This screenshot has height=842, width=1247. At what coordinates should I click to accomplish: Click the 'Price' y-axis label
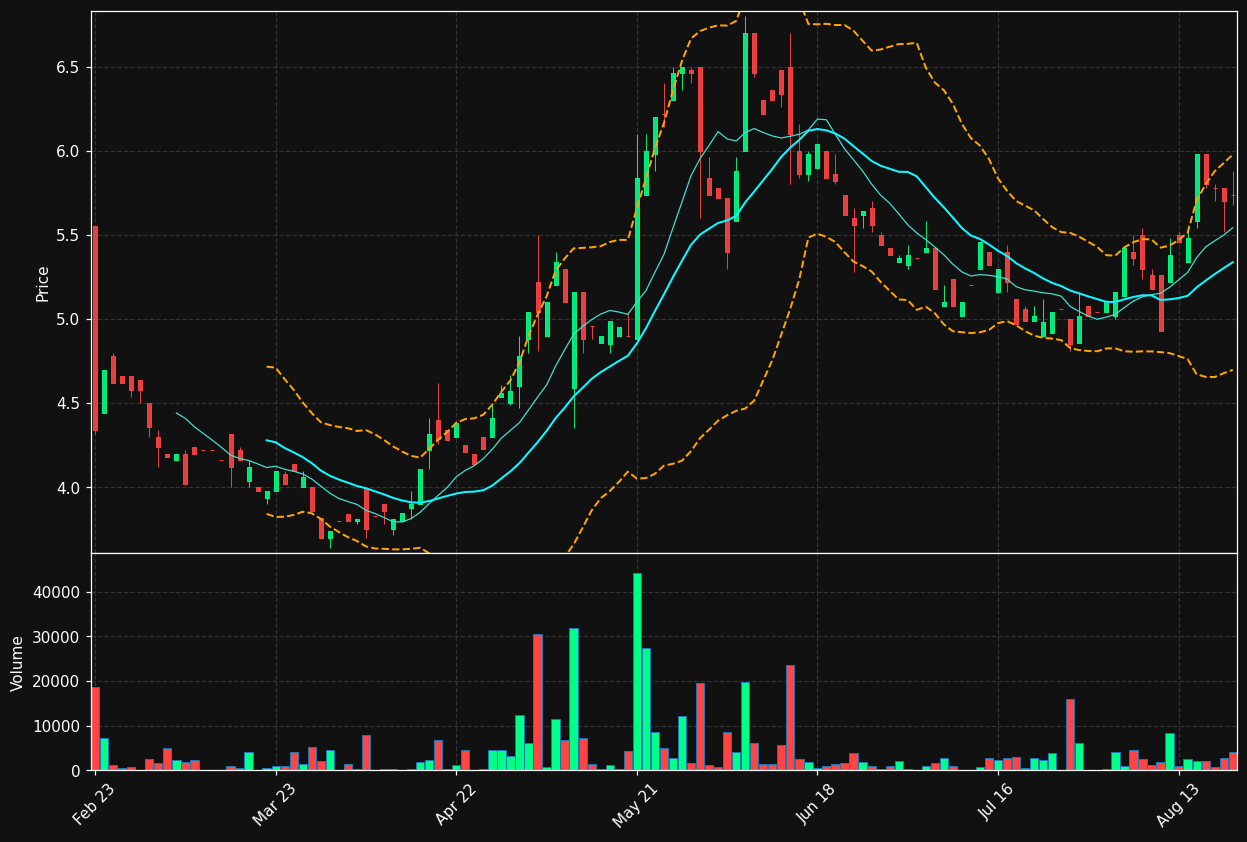tap(43, 283)
